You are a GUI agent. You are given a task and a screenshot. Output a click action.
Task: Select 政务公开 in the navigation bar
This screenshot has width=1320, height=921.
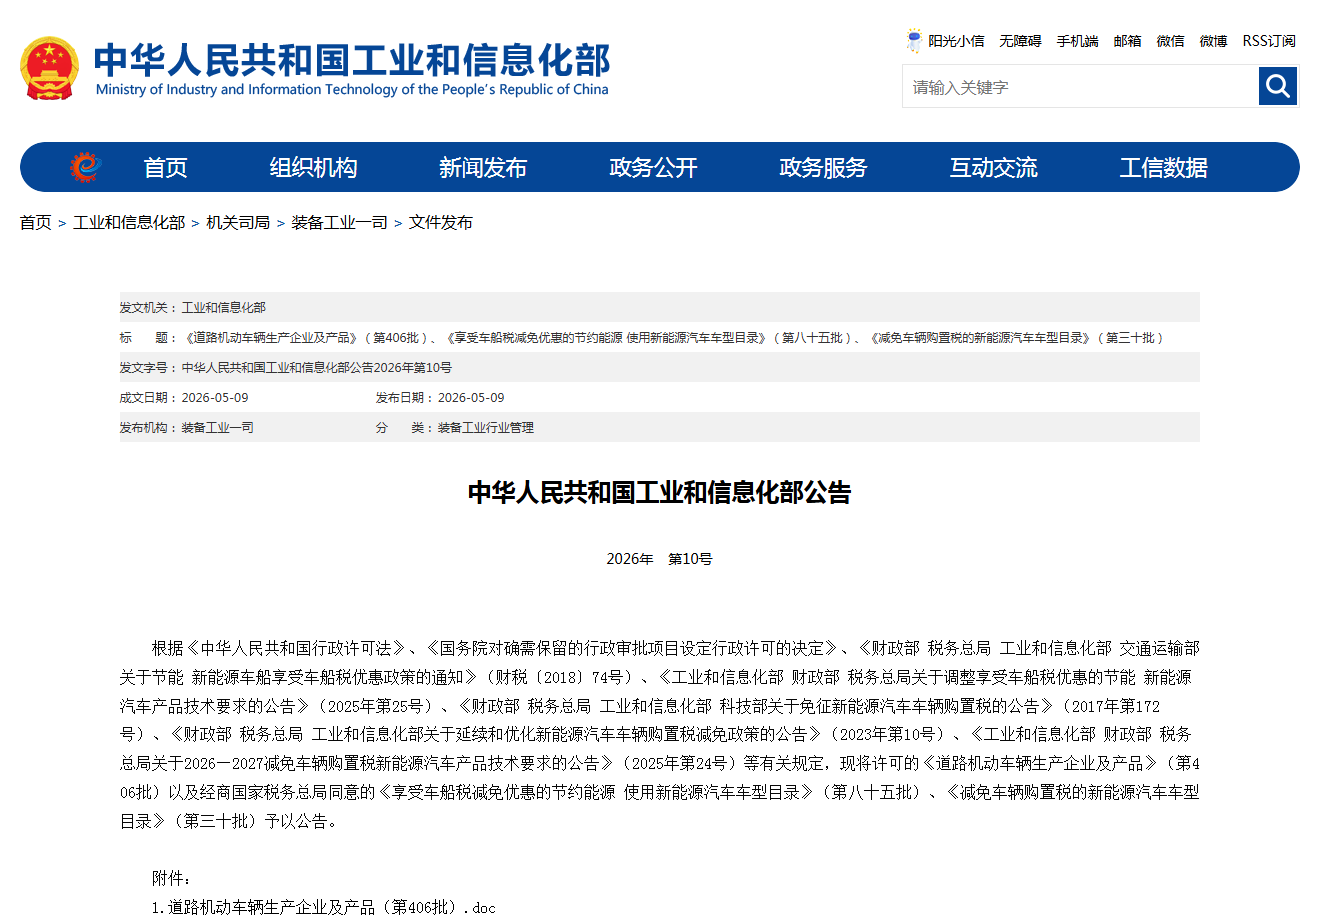653,167
